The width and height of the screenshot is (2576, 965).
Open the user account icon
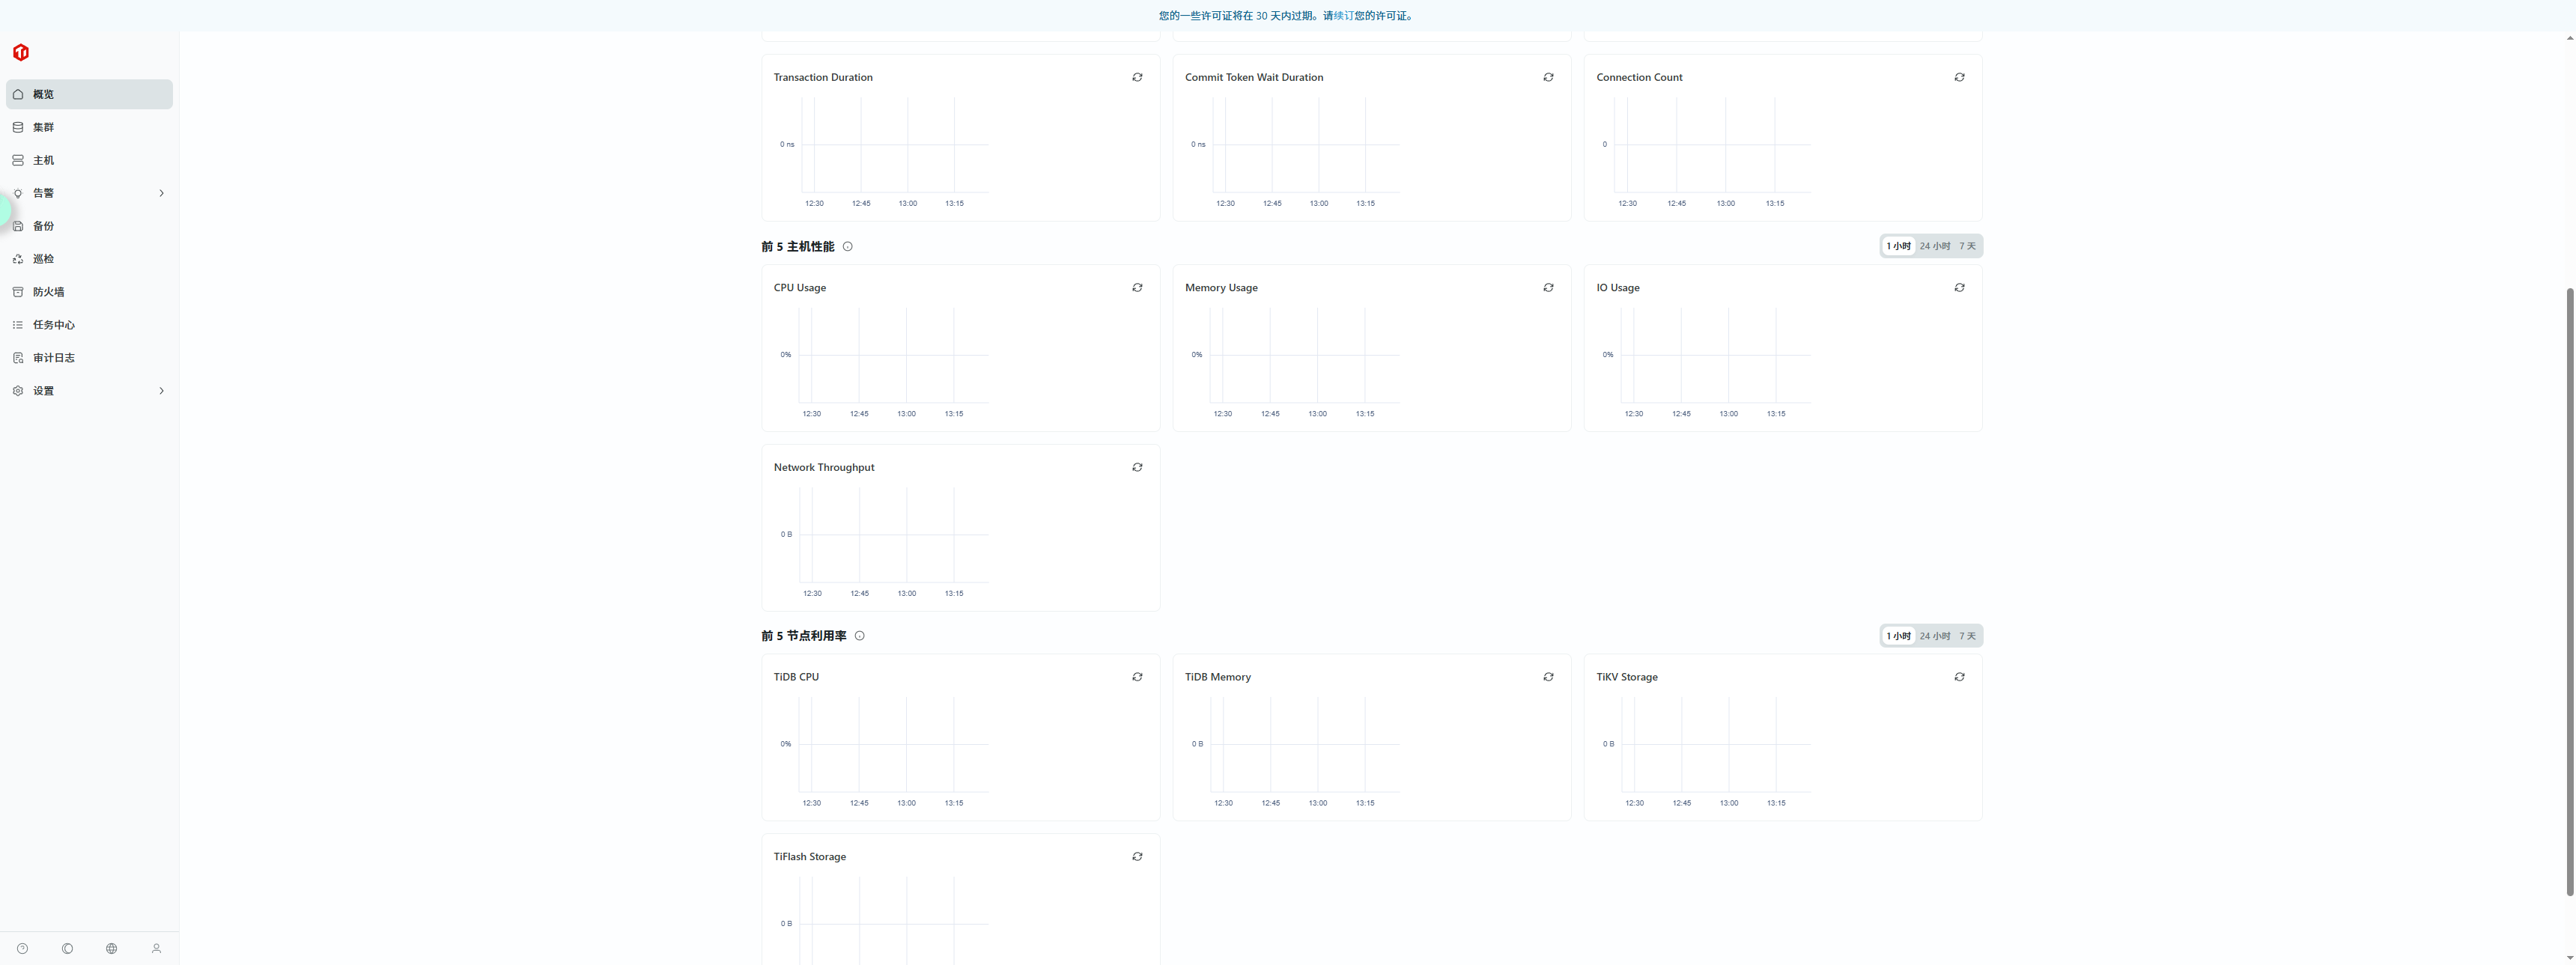[156, 948]
